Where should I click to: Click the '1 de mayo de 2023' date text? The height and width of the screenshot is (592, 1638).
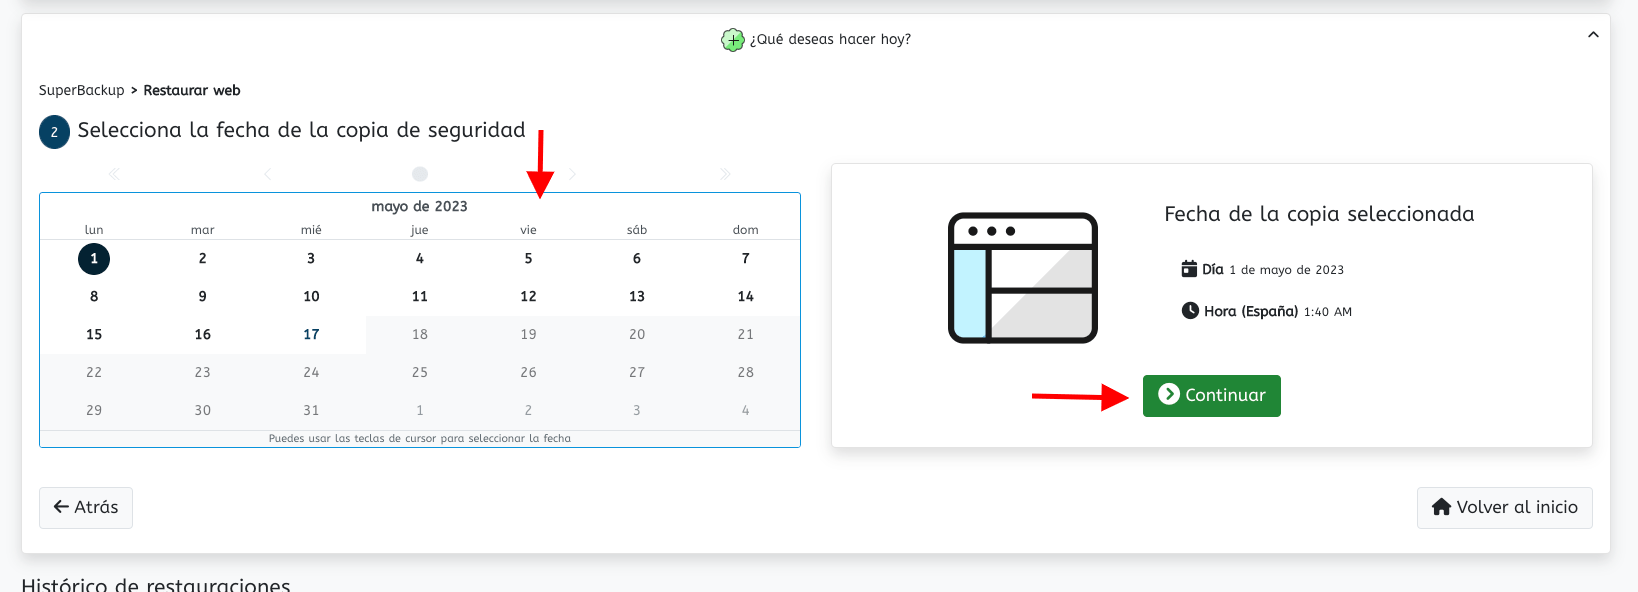(1287, 270)
